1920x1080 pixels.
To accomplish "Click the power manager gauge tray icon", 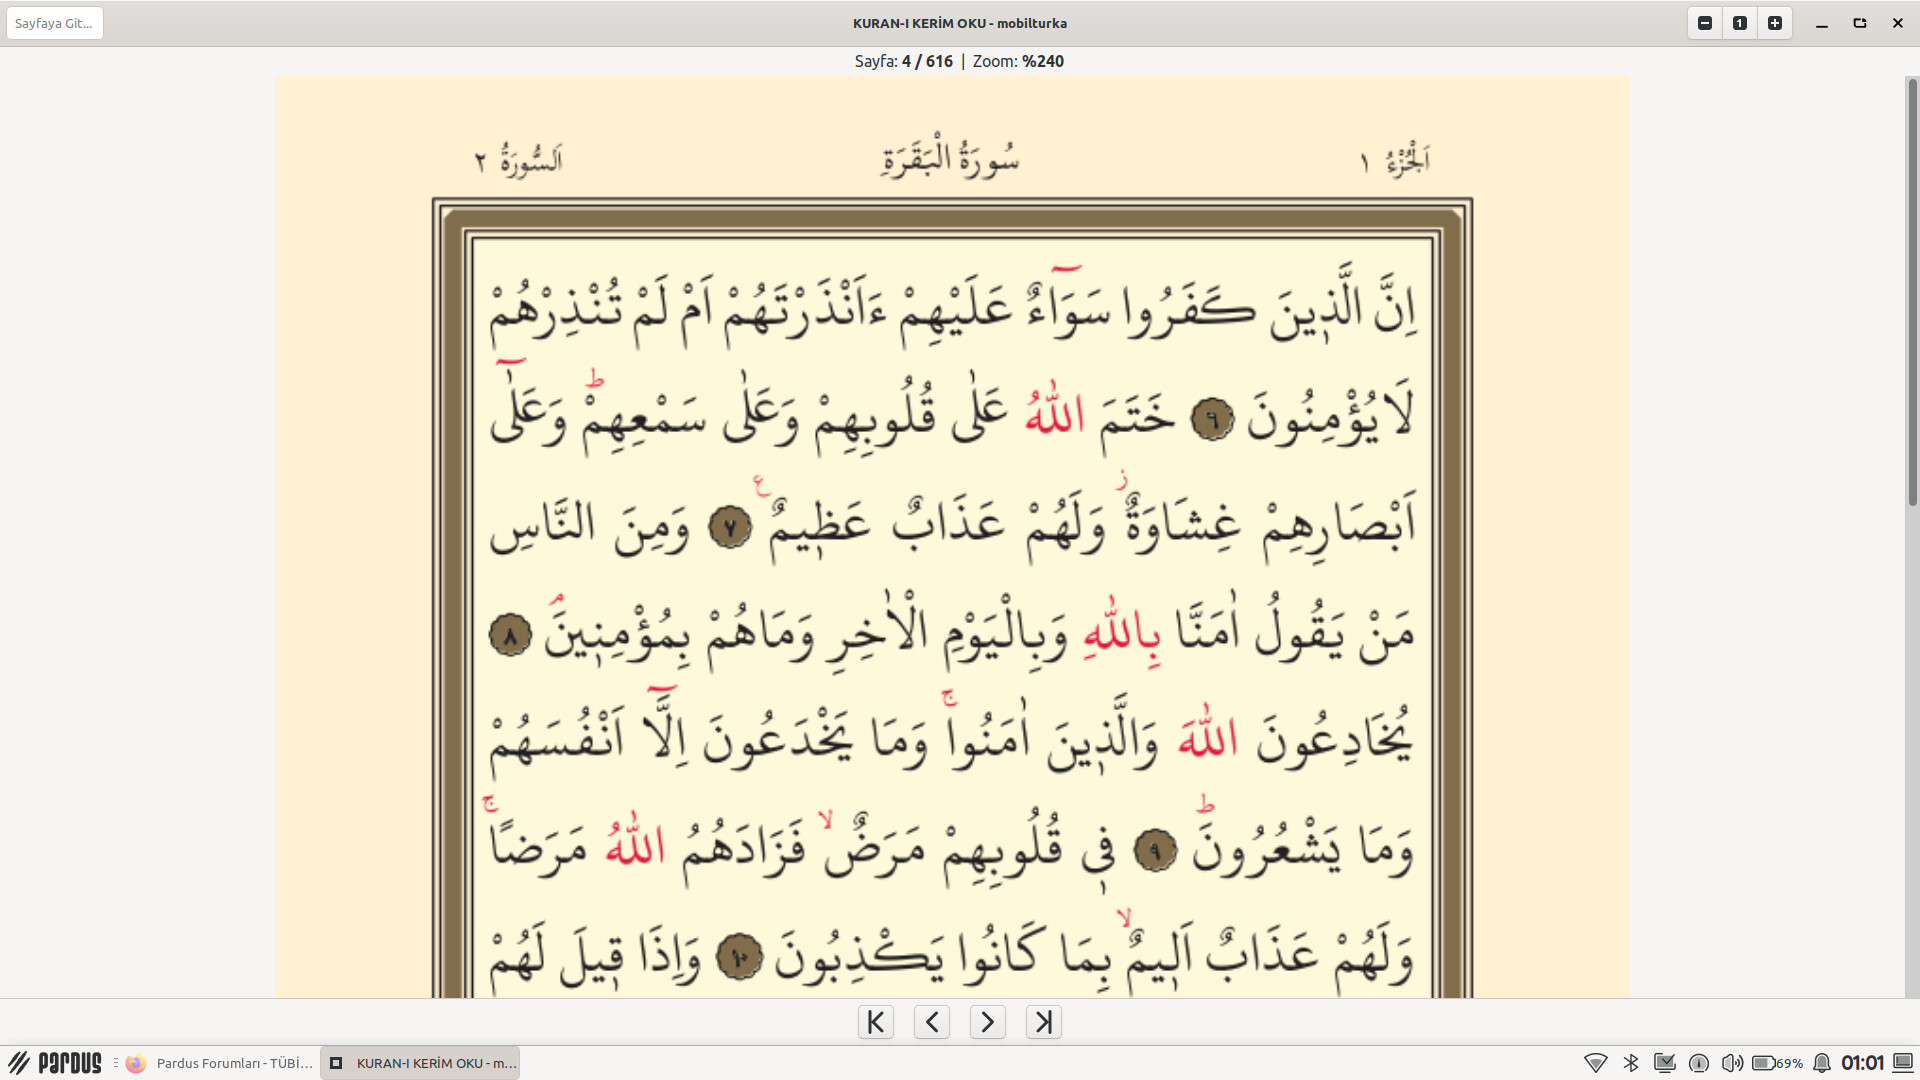I will tap(1698, 1063).
